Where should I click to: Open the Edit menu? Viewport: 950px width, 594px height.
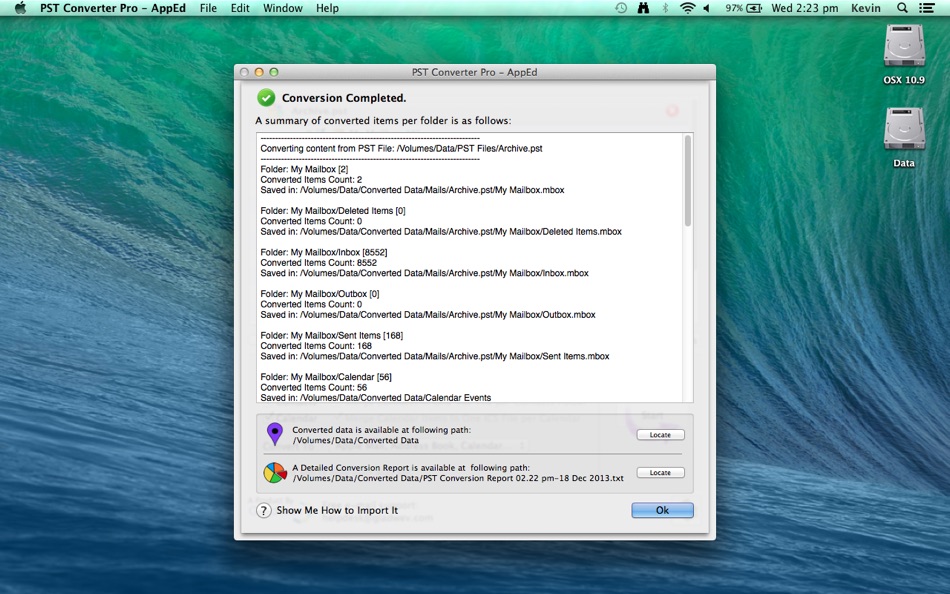click(x=240, y=8)
